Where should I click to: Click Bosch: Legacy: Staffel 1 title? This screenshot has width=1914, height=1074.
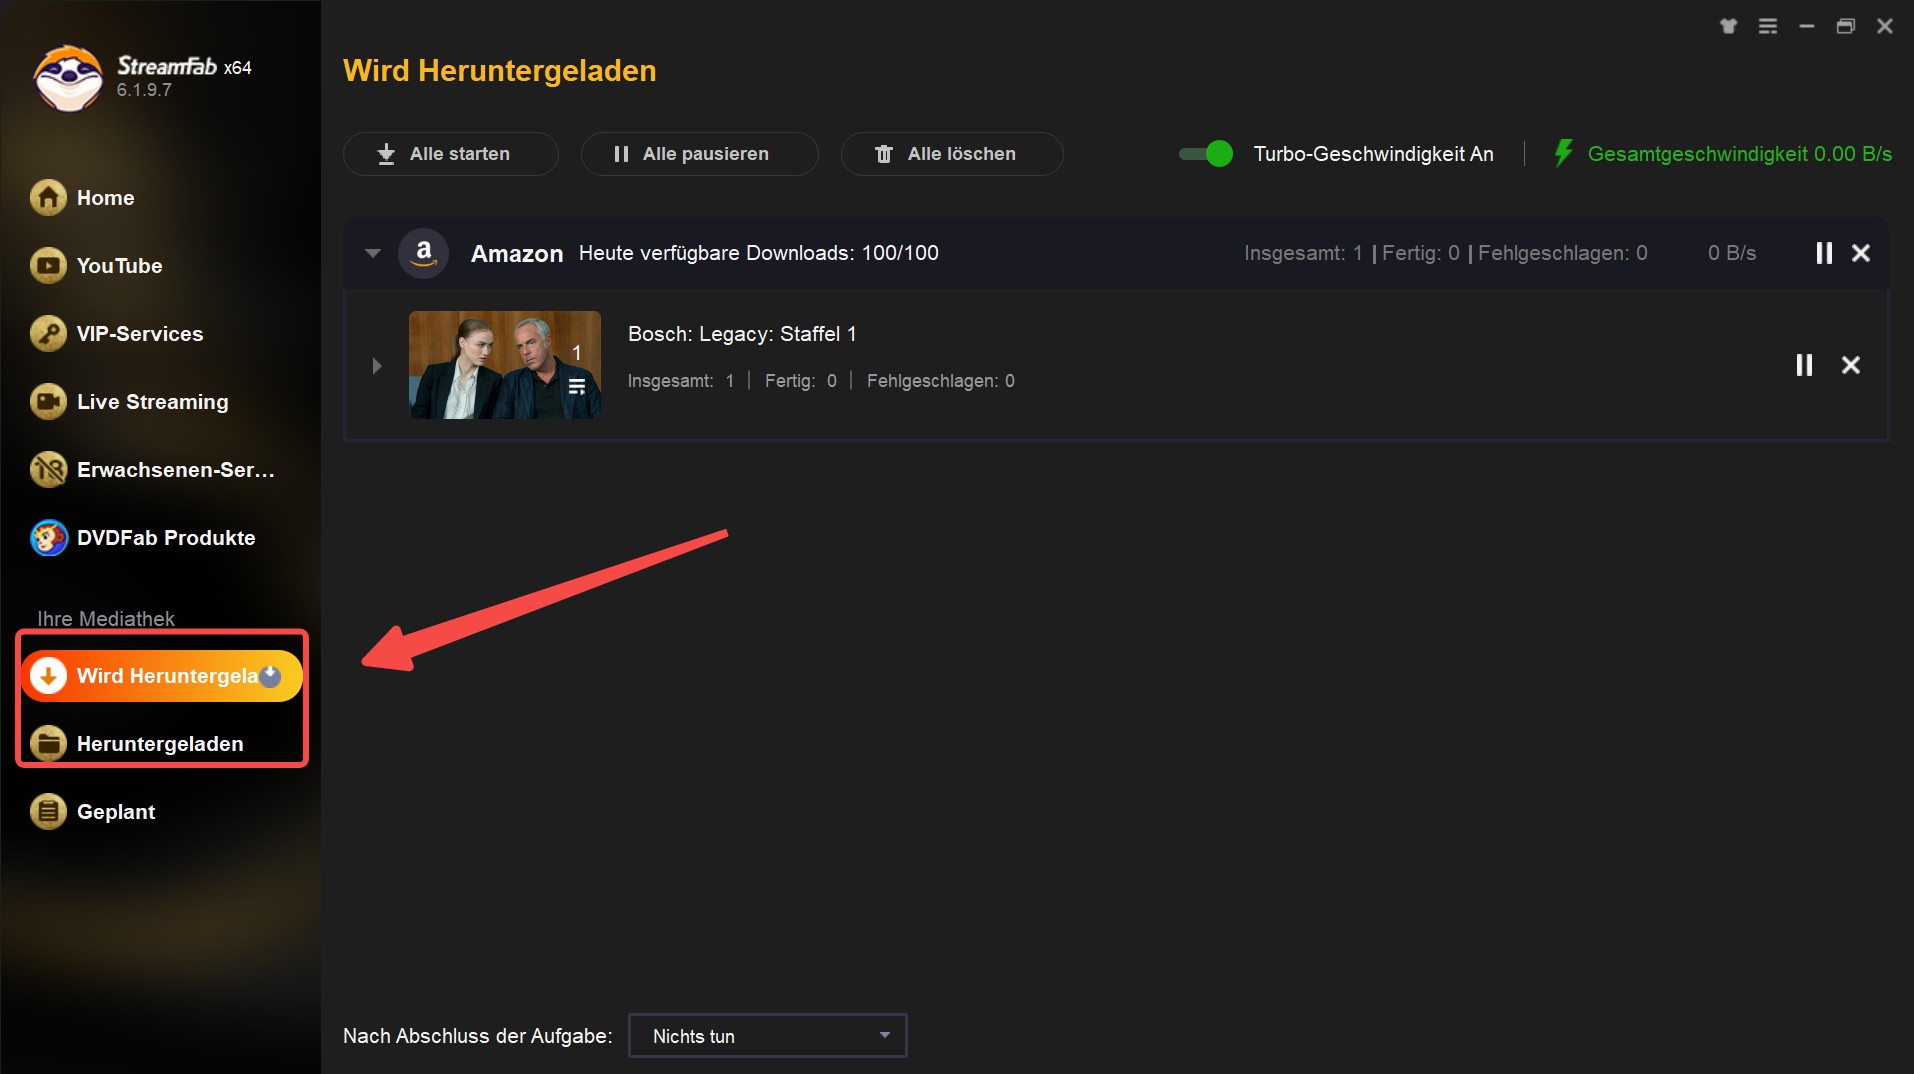click(742, 334)
